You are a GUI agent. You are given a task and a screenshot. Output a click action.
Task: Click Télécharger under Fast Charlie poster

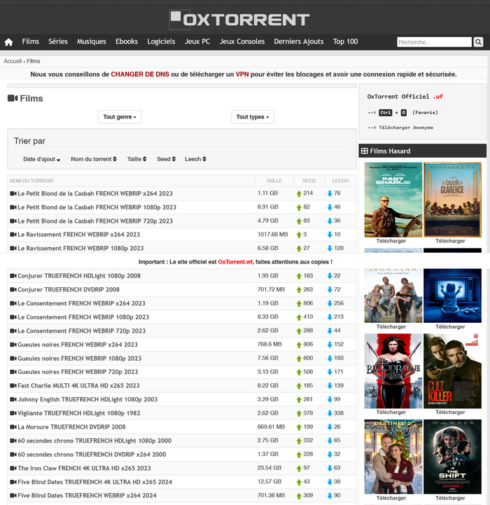pos(391,241)
